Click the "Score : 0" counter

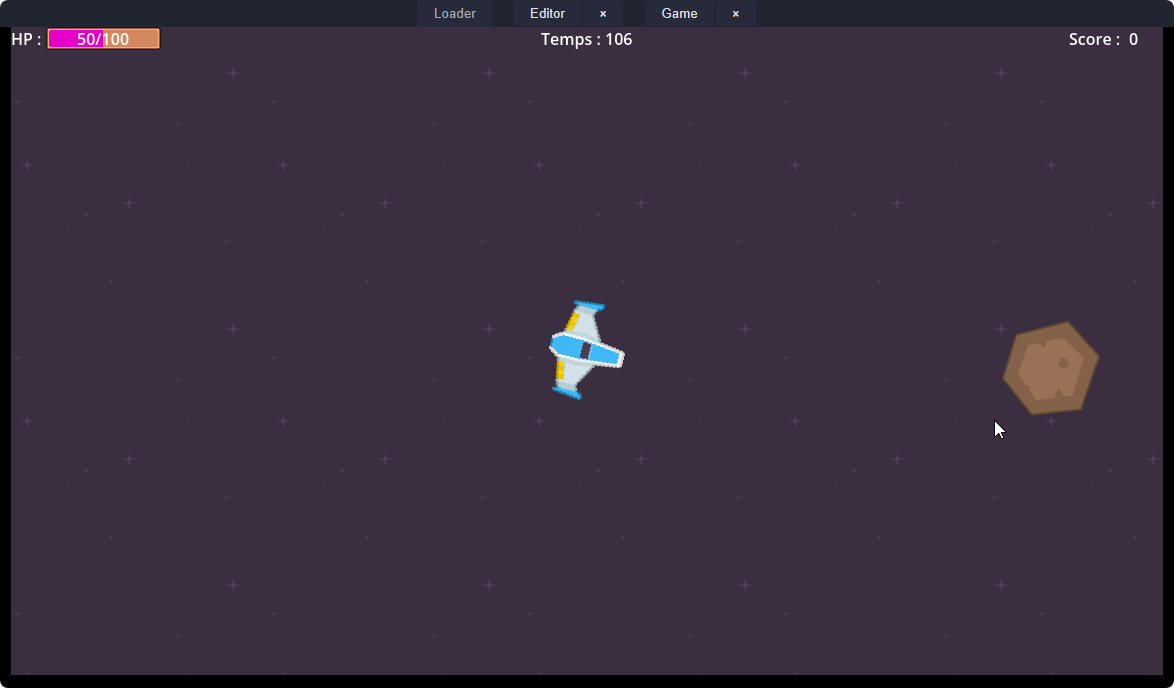(x=1103, y=39)
